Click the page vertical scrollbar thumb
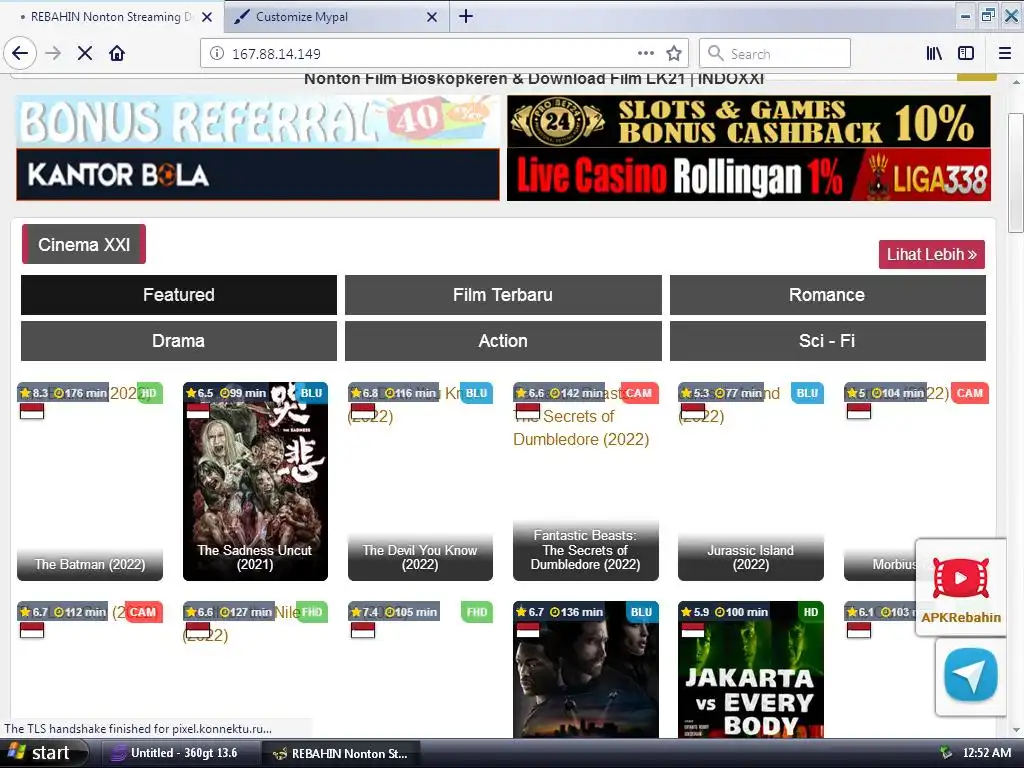Screen dimensions: 1024x768 click(1016, 172)
